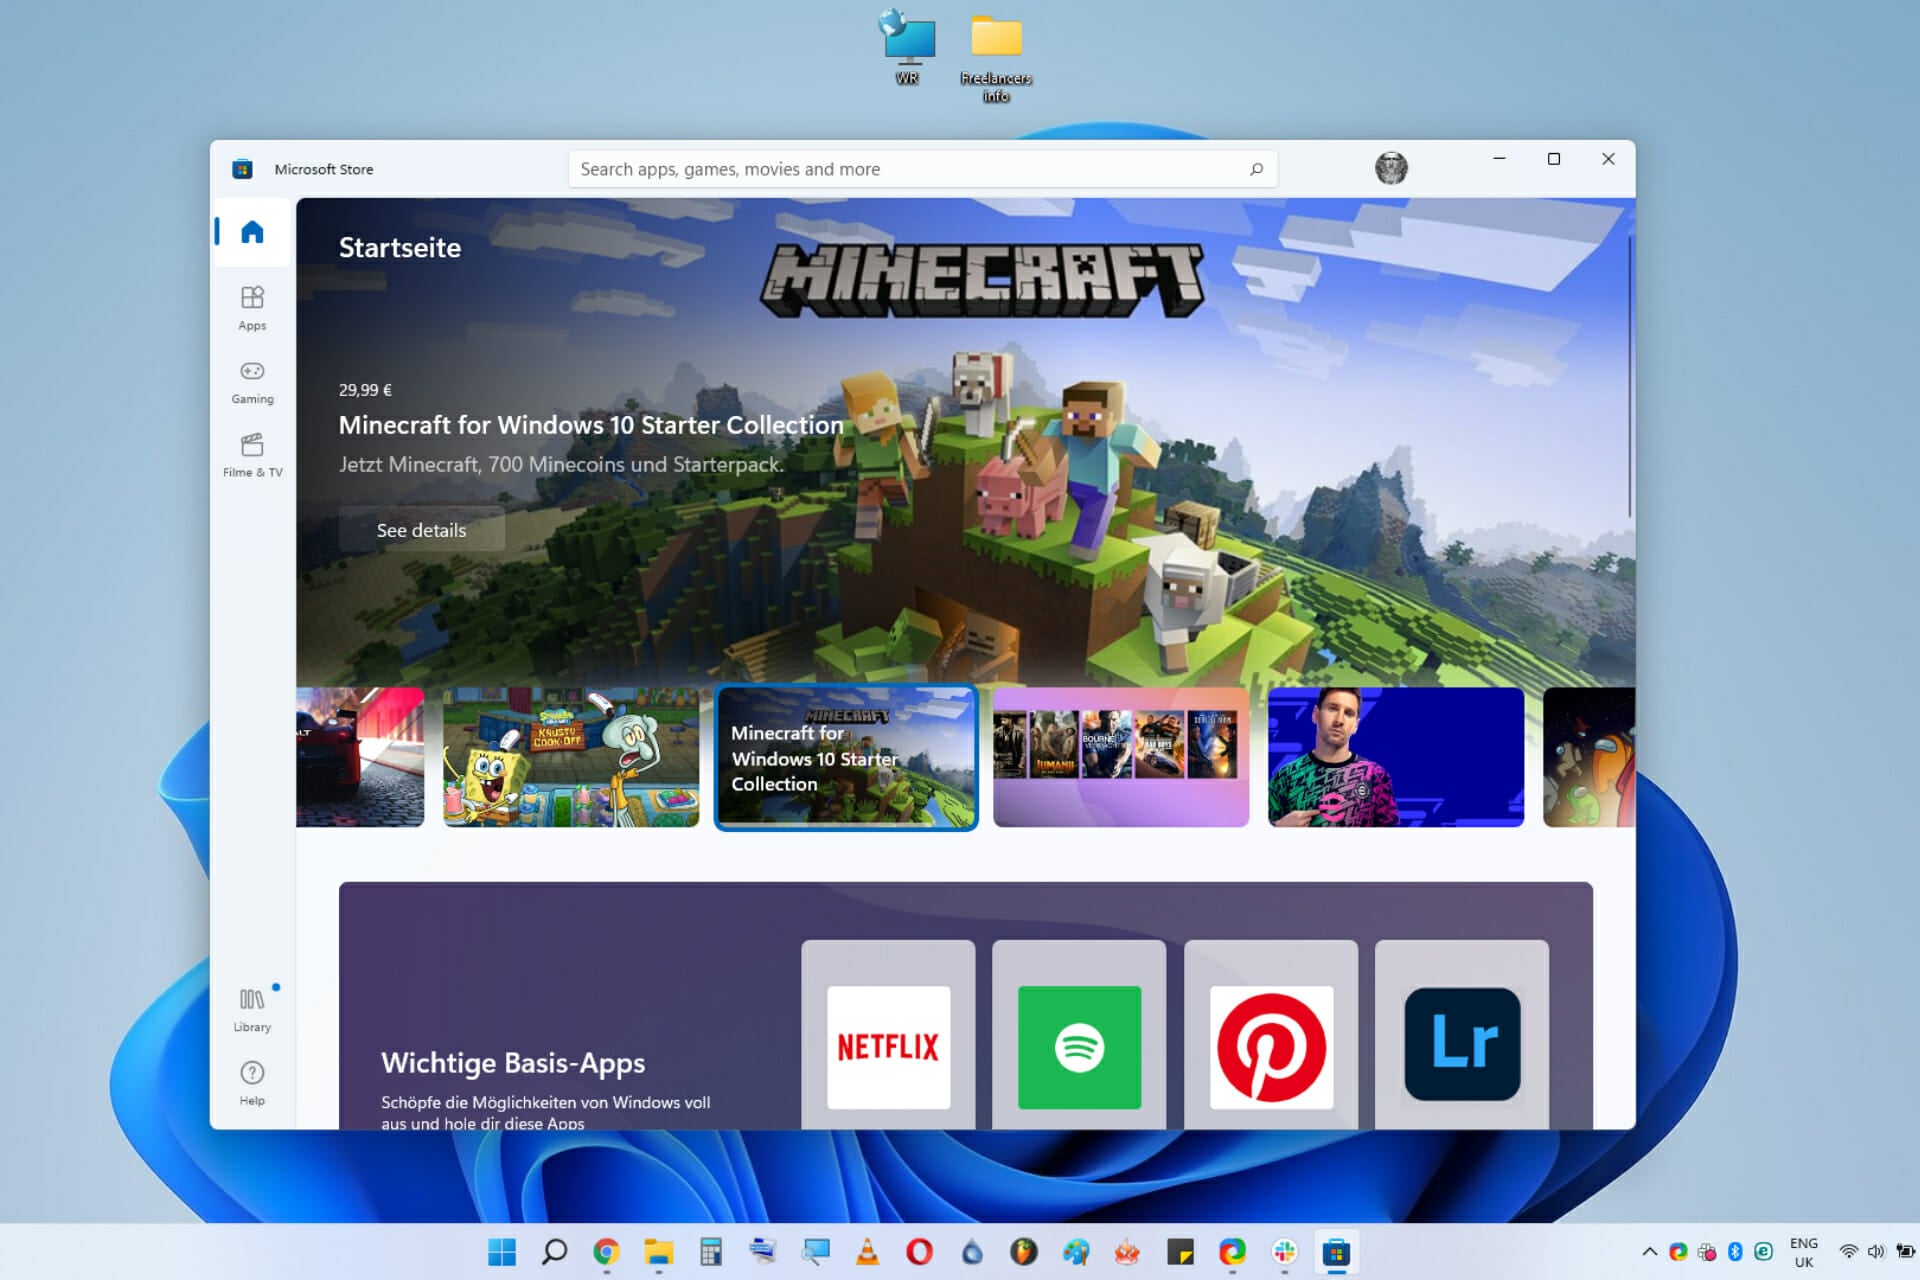Screen dimensions: 1920x1280
Task: Open the Filme & TV section
Action: pos(251,450)
